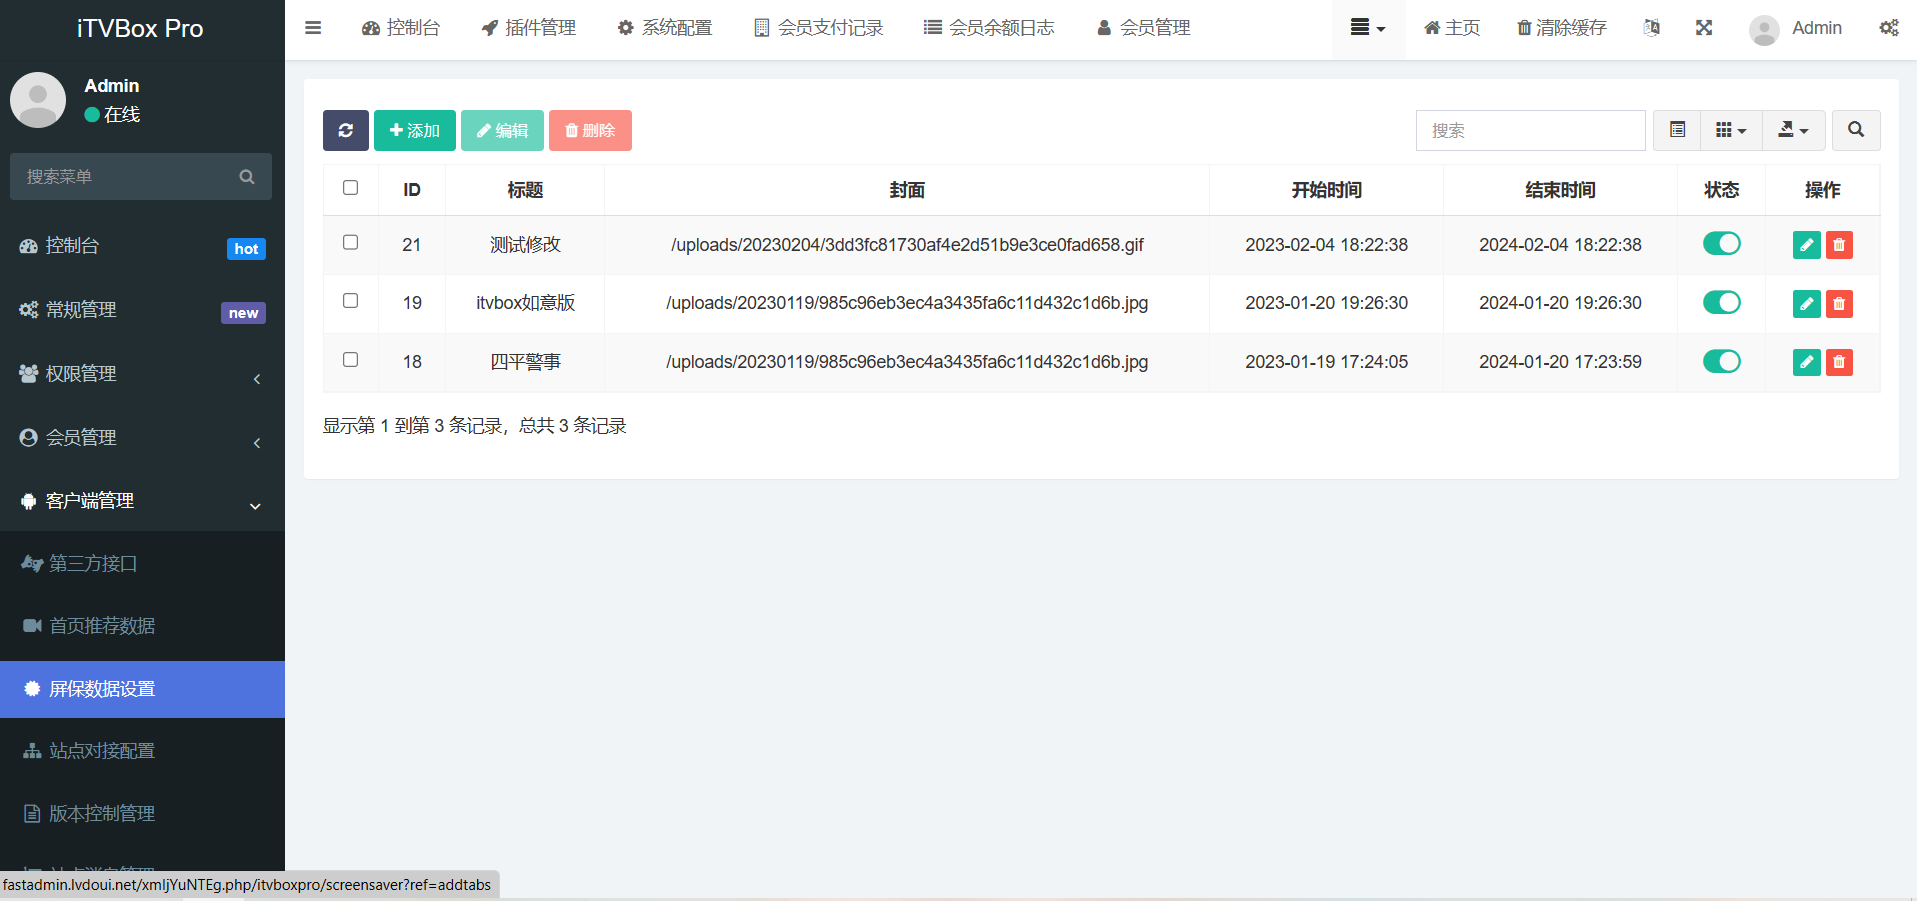This screenshot has height=901, width=1917.
Task: Open the columns grid dropdown
Action: 1730,130
